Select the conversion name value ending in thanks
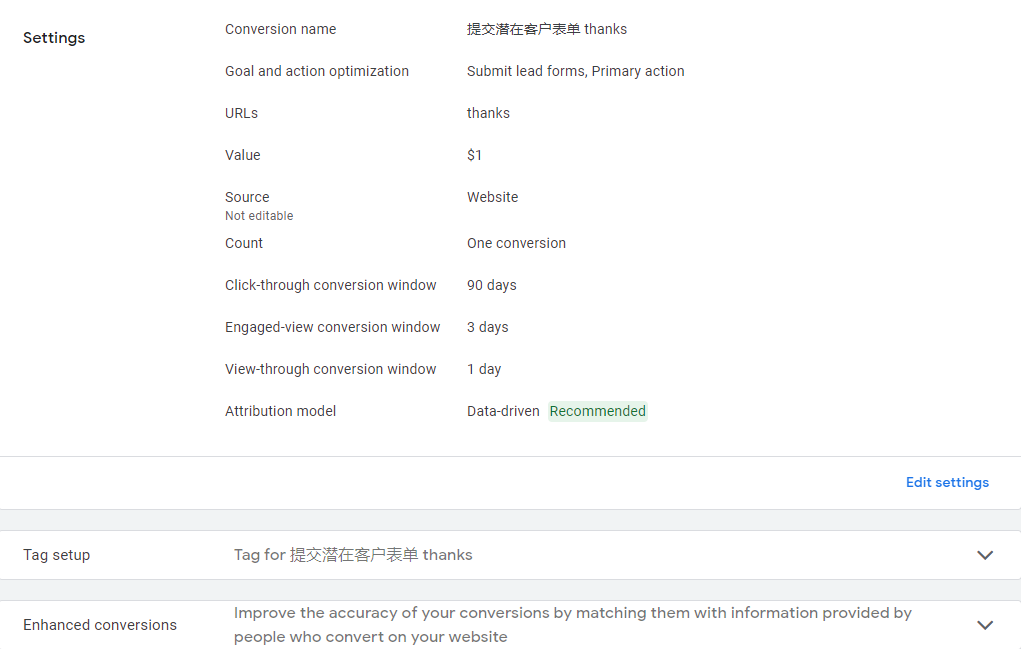This screenshot has width=1021, height=649. pyautogui.click(x=546, y=29)
